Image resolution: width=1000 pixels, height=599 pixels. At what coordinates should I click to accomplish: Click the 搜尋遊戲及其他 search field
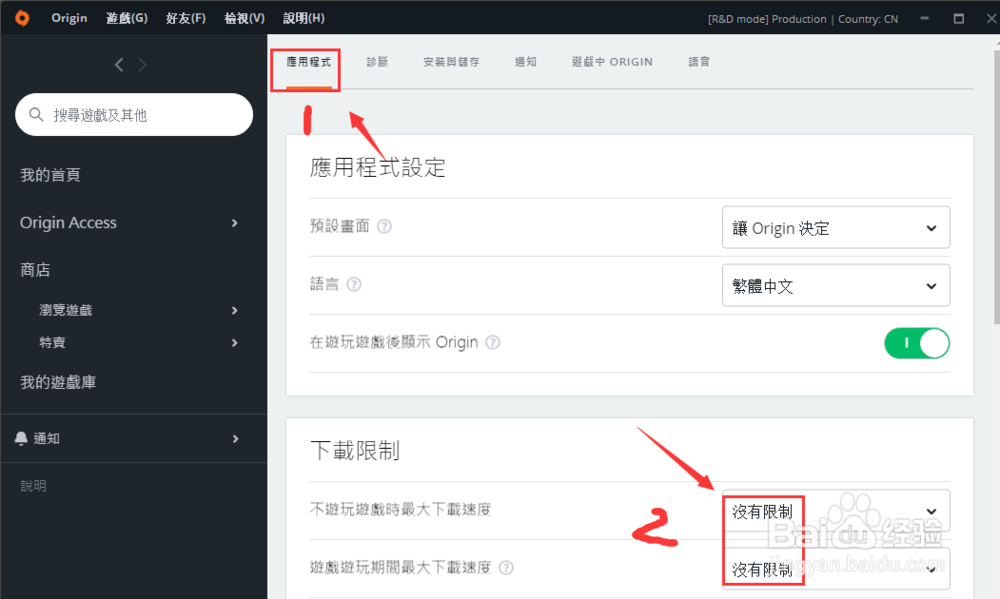click(134, 115)
